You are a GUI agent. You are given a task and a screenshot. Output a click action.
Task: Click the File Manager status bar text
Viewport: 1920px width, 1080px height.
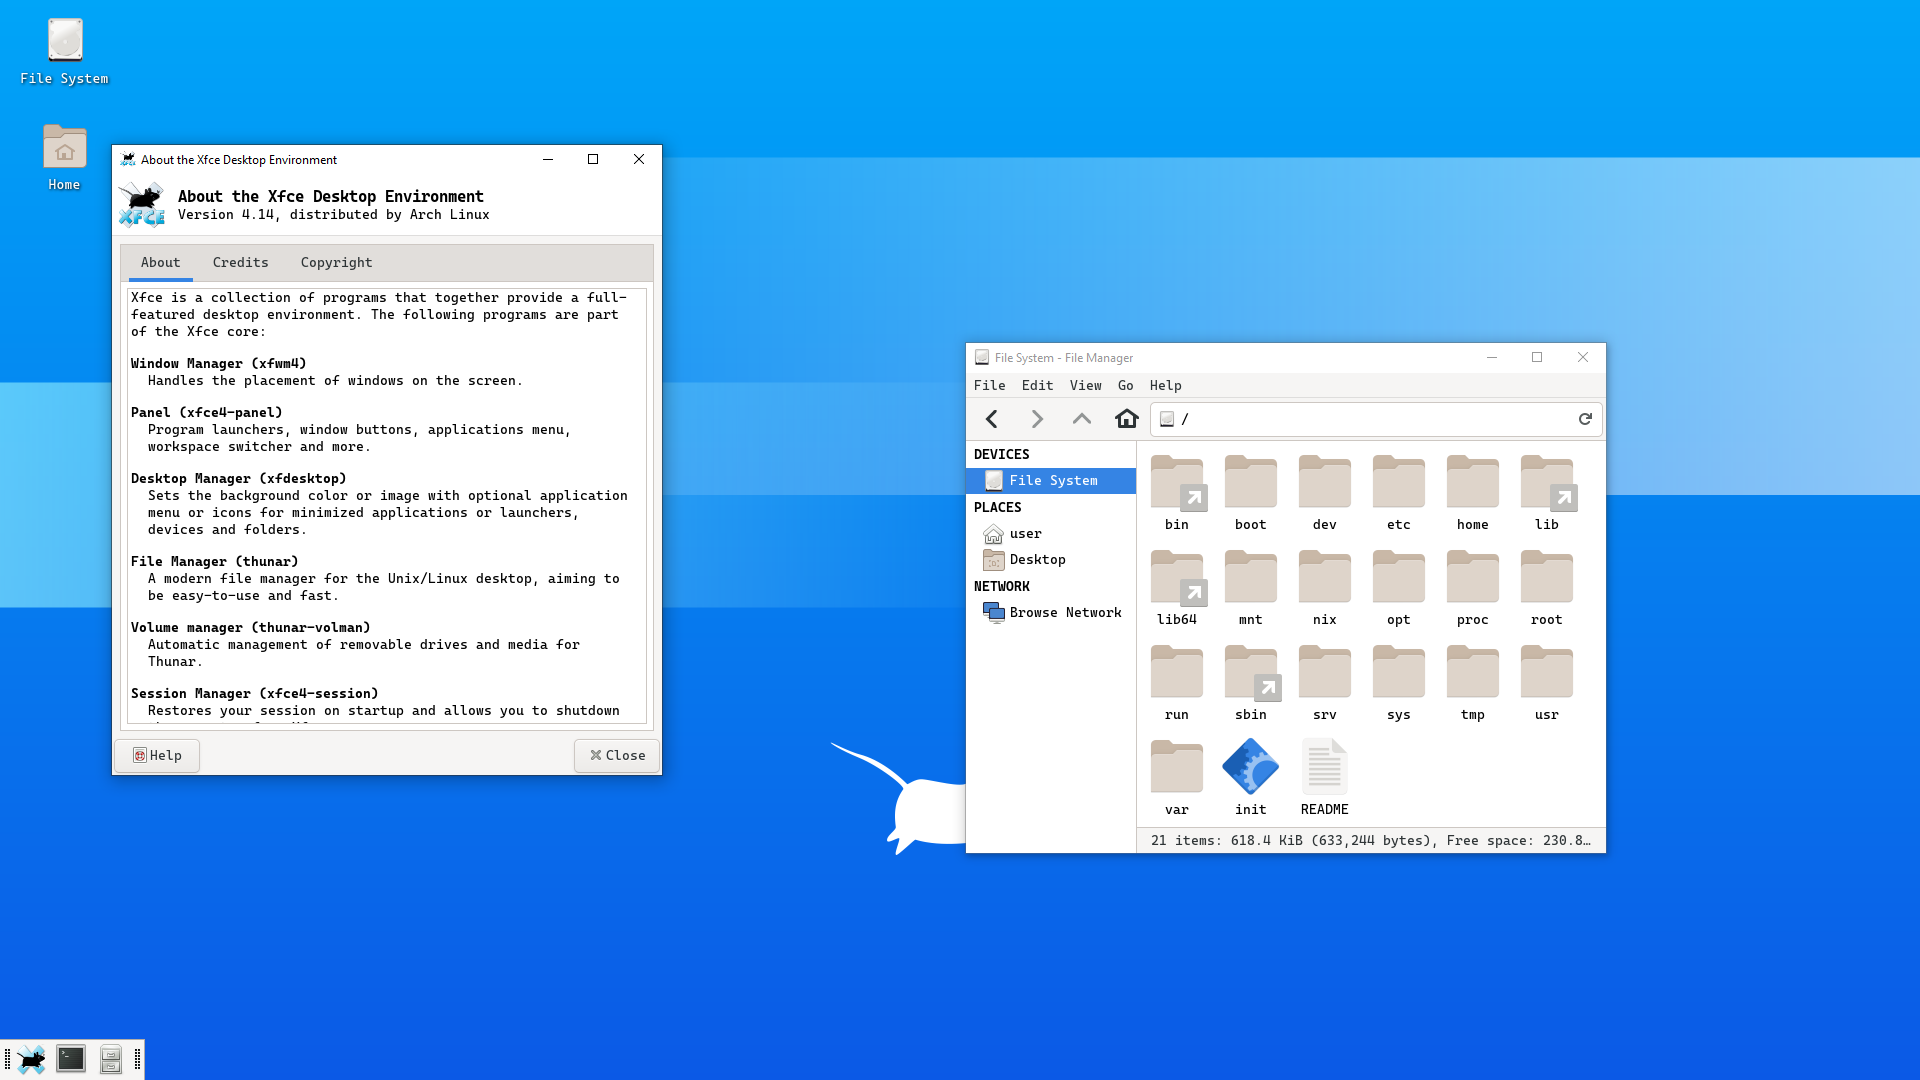[x=1371, y=841]
